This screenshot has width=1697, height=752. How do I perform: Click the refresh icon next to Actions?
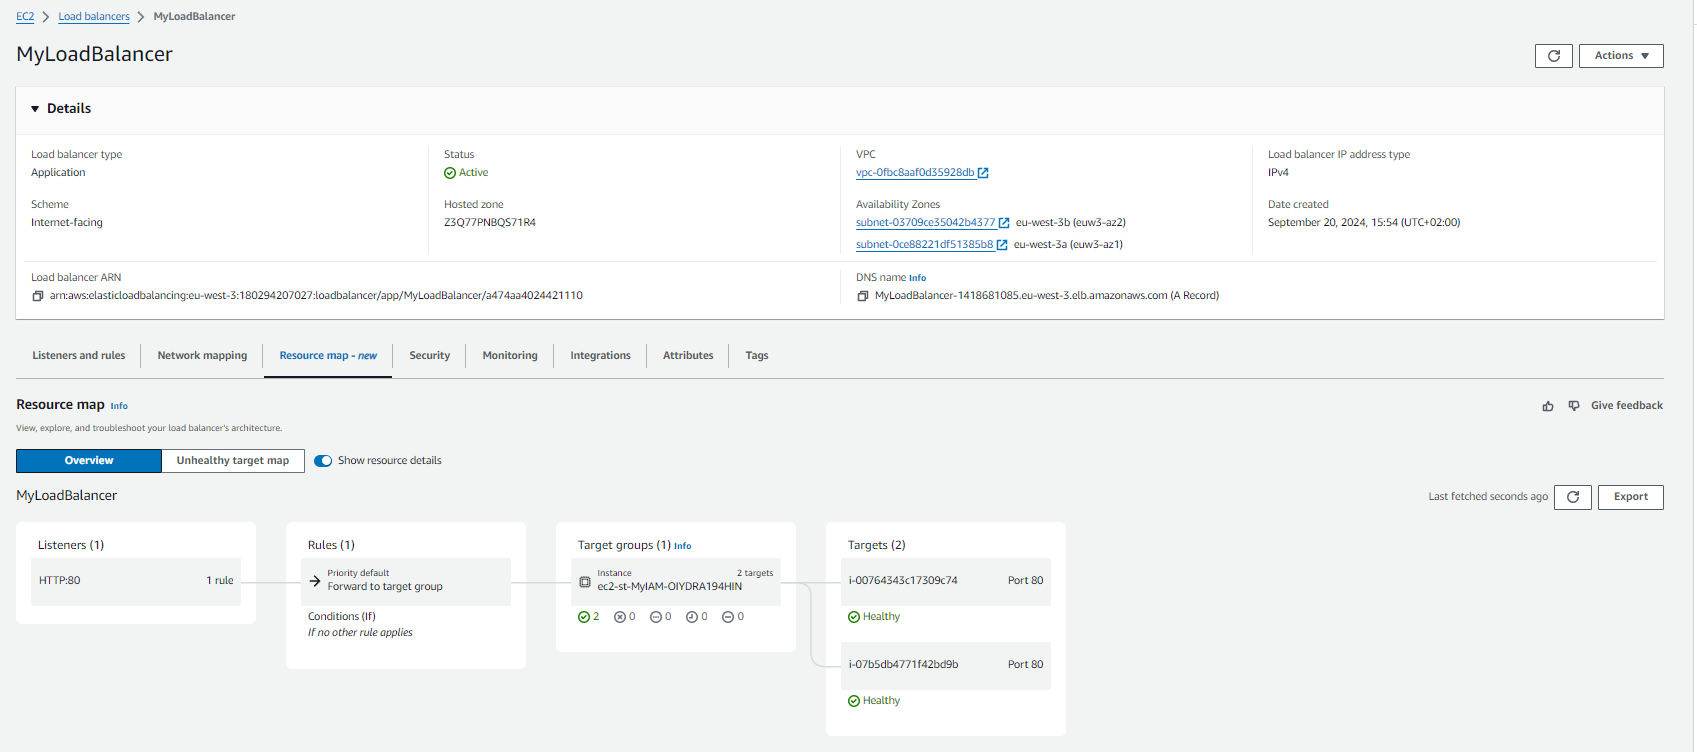pyautogui.click(x=1553, y=56)
